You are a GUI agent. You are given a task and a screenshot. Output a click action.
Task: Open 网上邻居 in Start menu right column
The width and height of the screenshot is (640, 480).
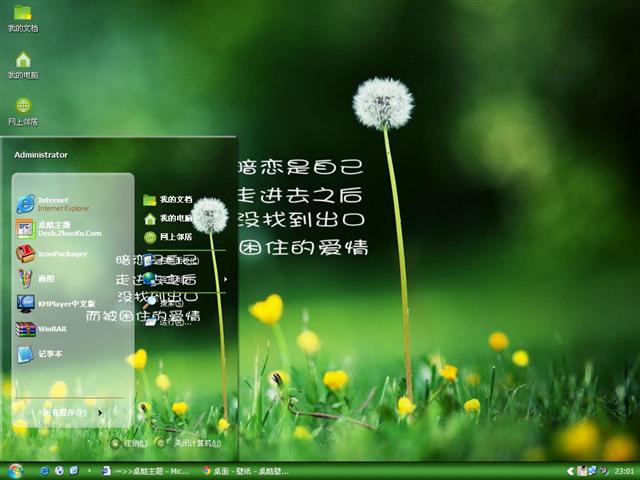[168, 237]
